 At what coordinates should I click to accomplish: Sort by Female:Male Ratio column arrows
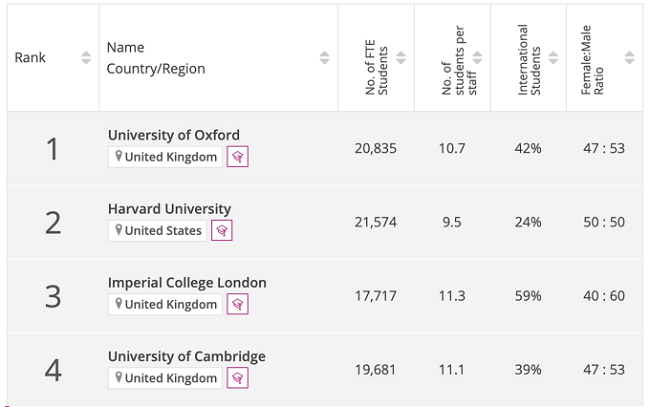pos(629,58)
